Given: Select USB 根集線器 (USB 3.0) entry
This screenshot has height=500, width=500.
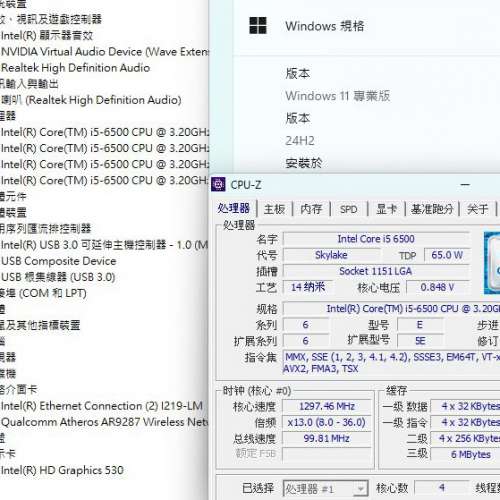Looking at the screenshot, I should (x=58, y=277).
